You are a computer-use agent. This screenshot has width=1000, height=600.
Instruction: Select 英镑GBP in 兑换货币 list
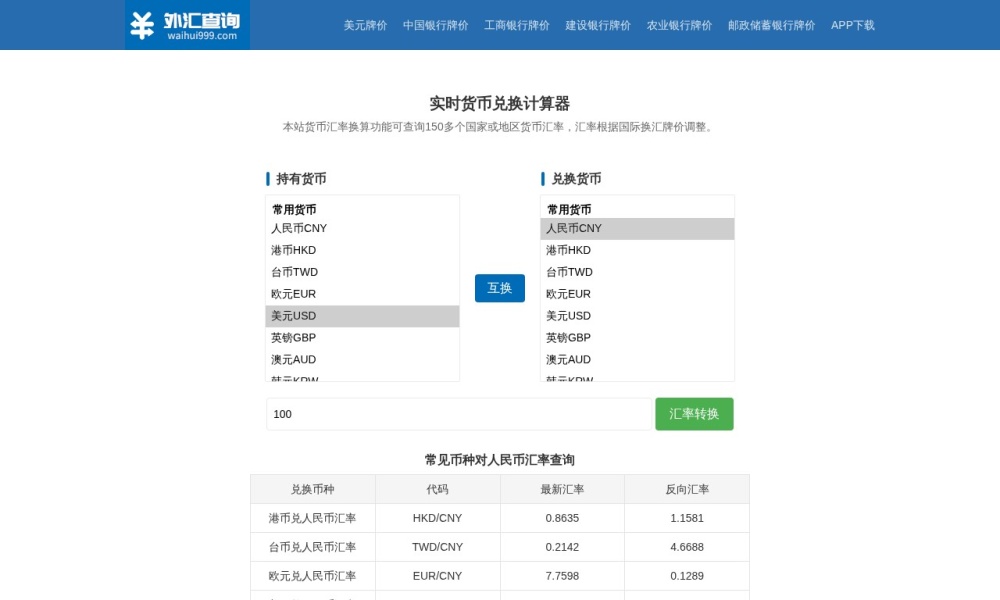(637, 338)
